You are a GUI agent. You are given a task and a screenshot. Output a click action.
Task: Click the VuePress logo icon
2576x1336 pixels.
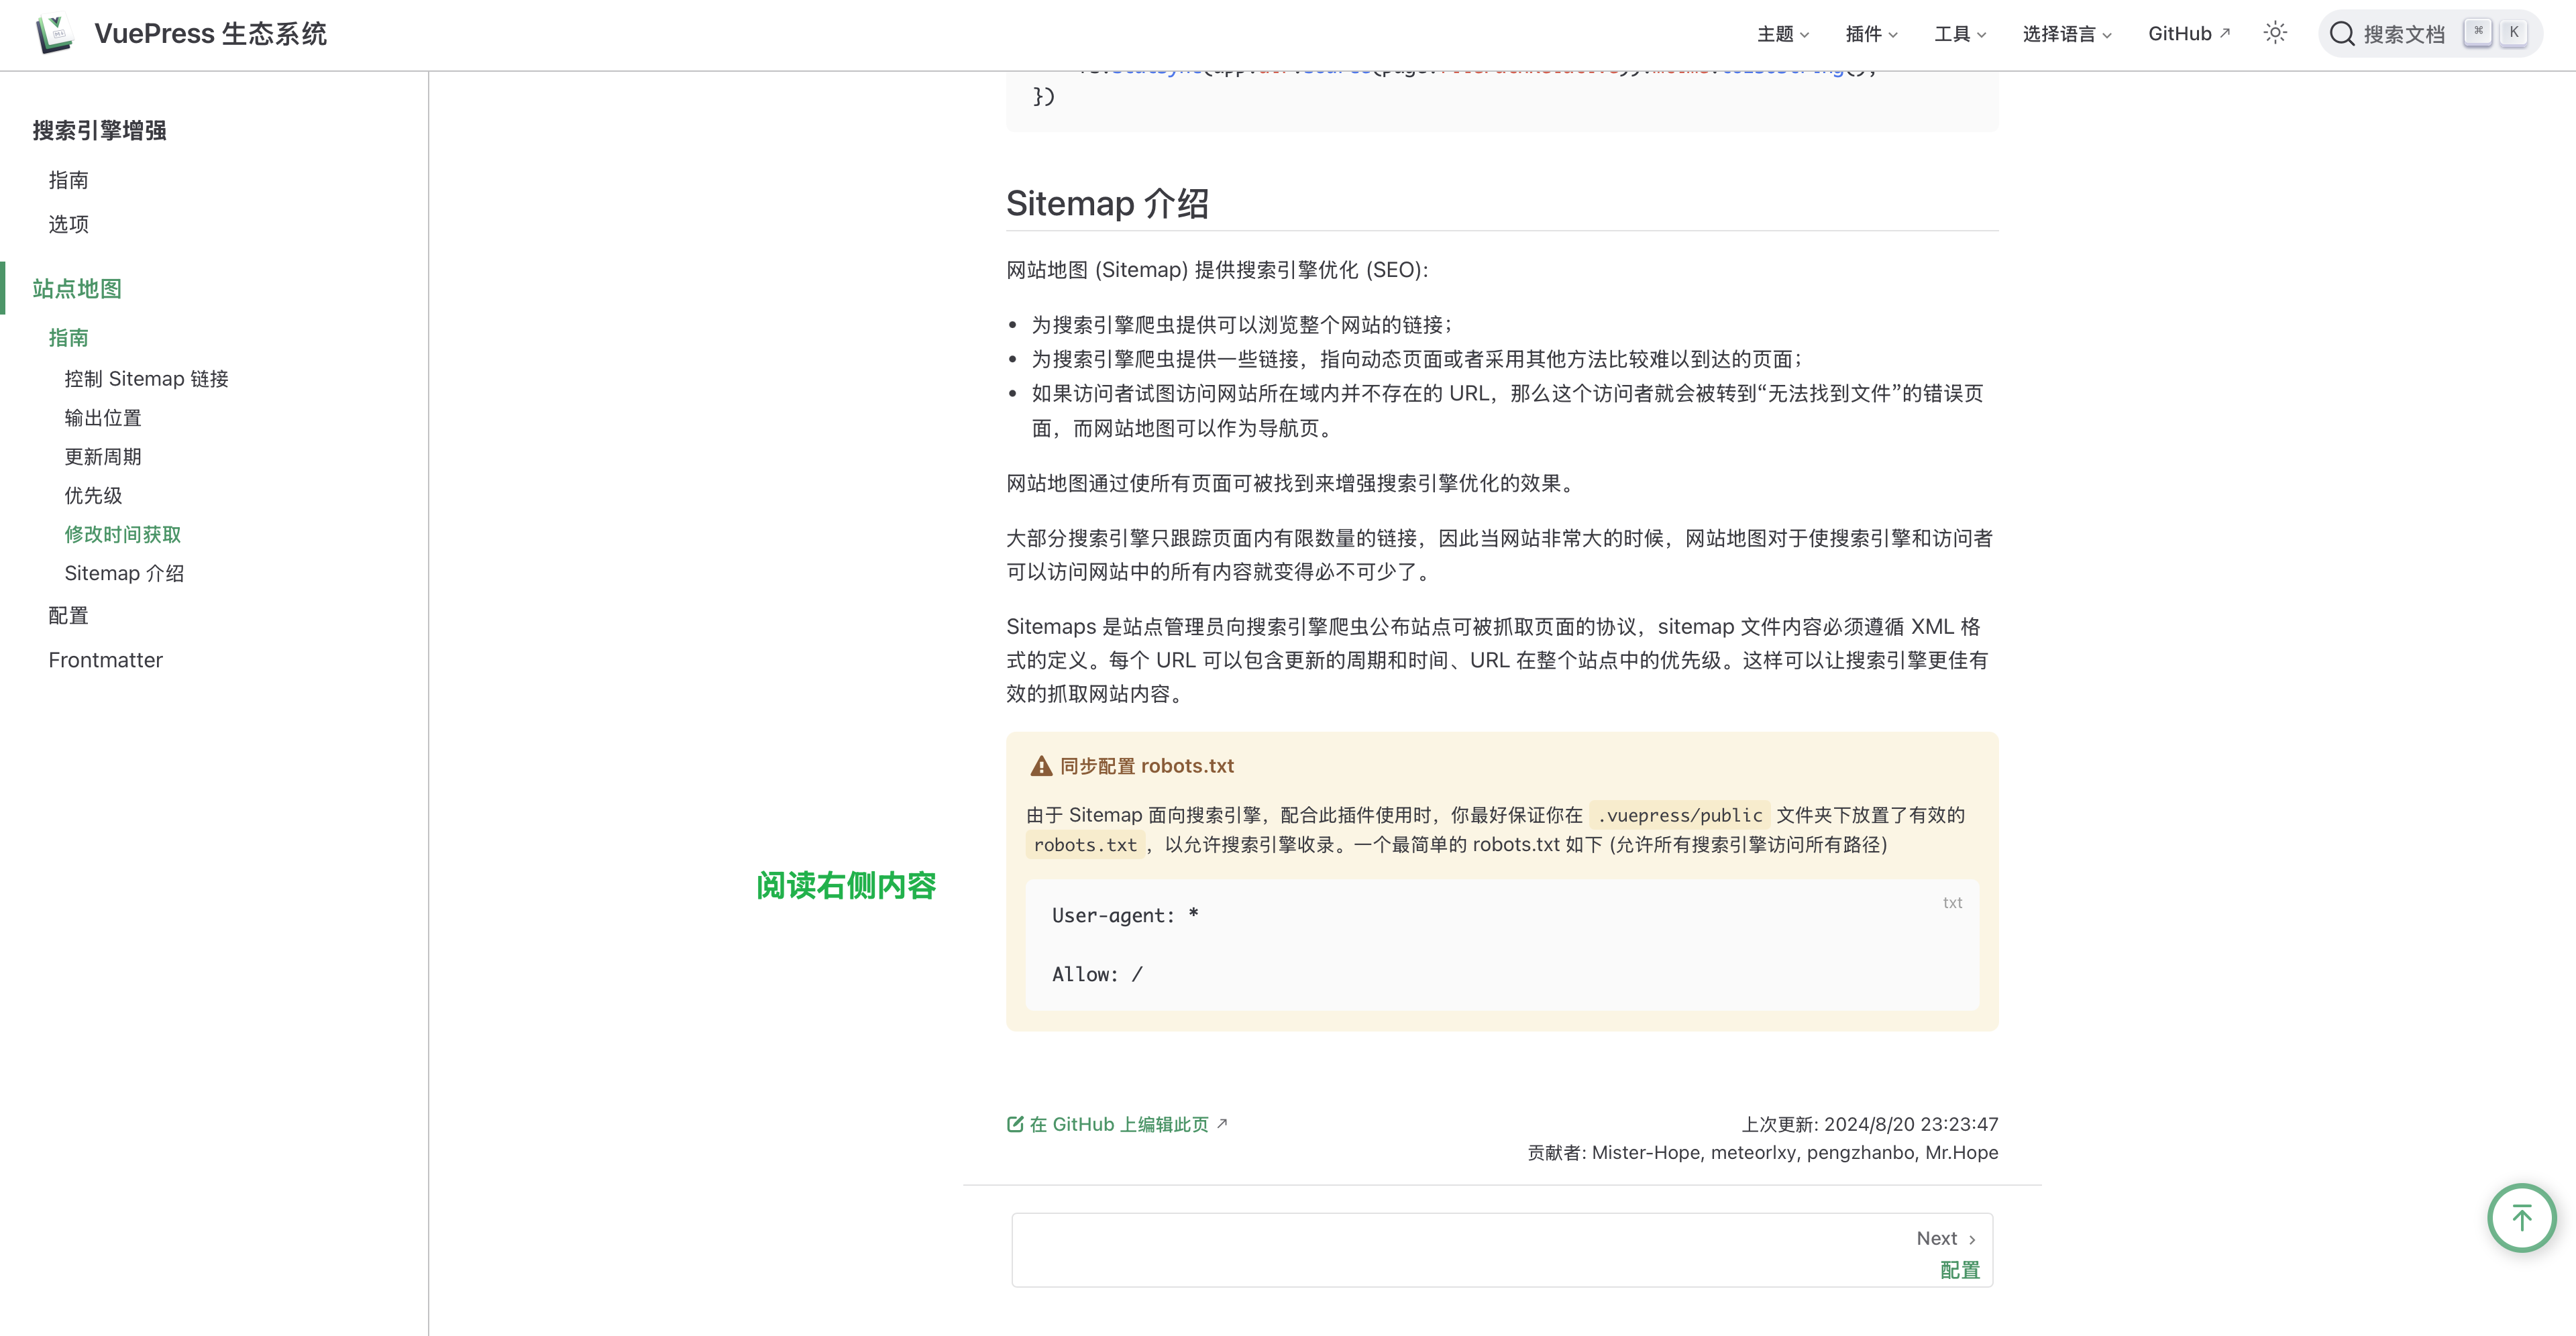pyautogui.click(x=54, y=34)
